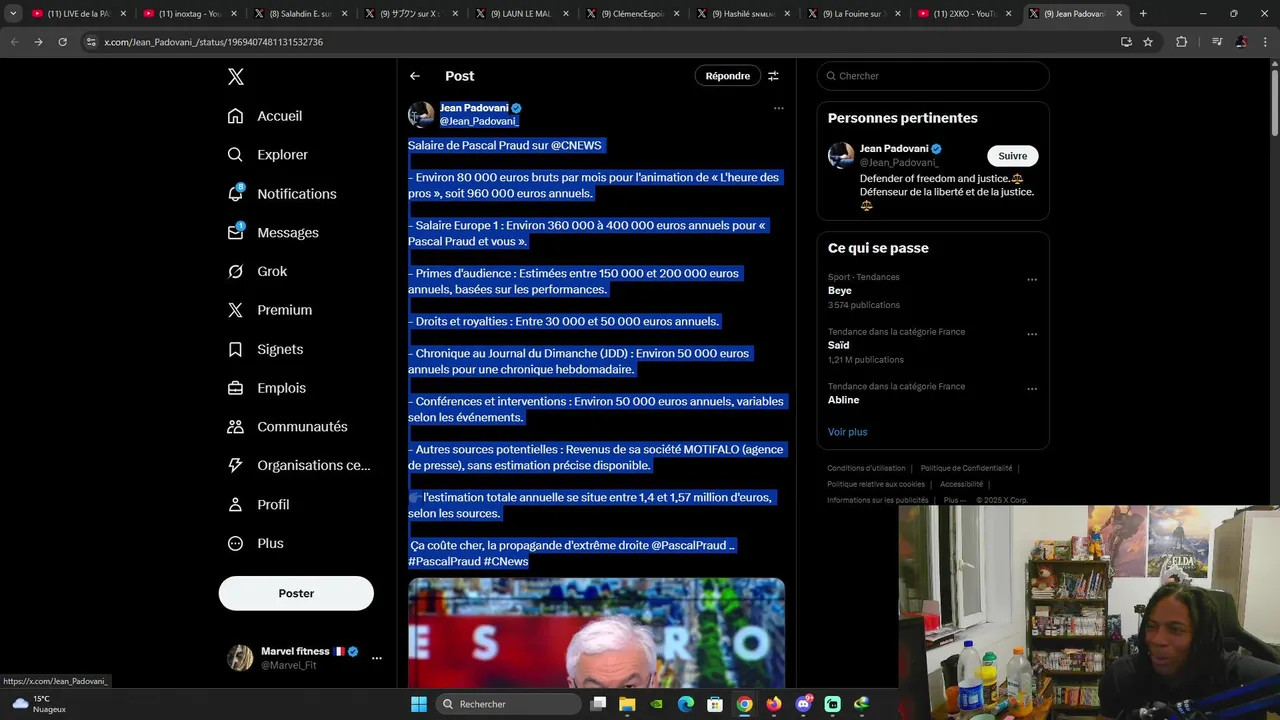Expand the footer Plus menu

[x=954, y=500]
